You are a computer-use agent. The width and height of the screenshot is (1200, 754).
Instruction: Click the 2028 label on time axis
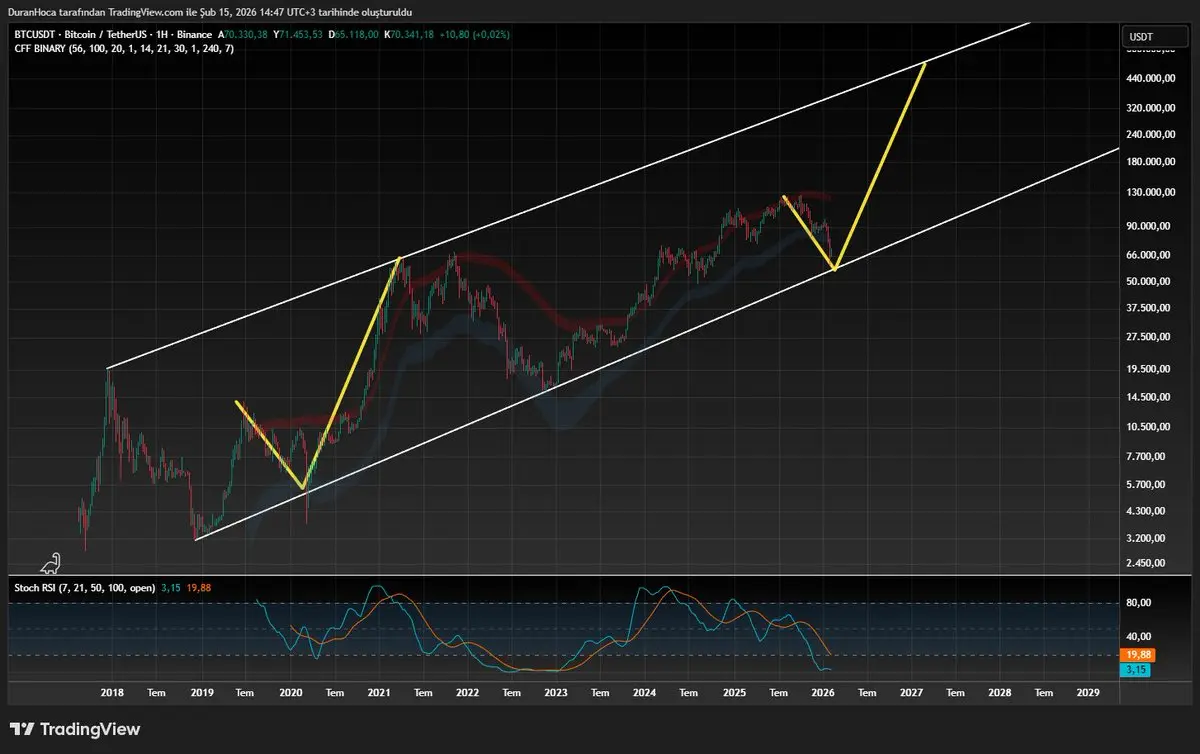click(1000, 692)
